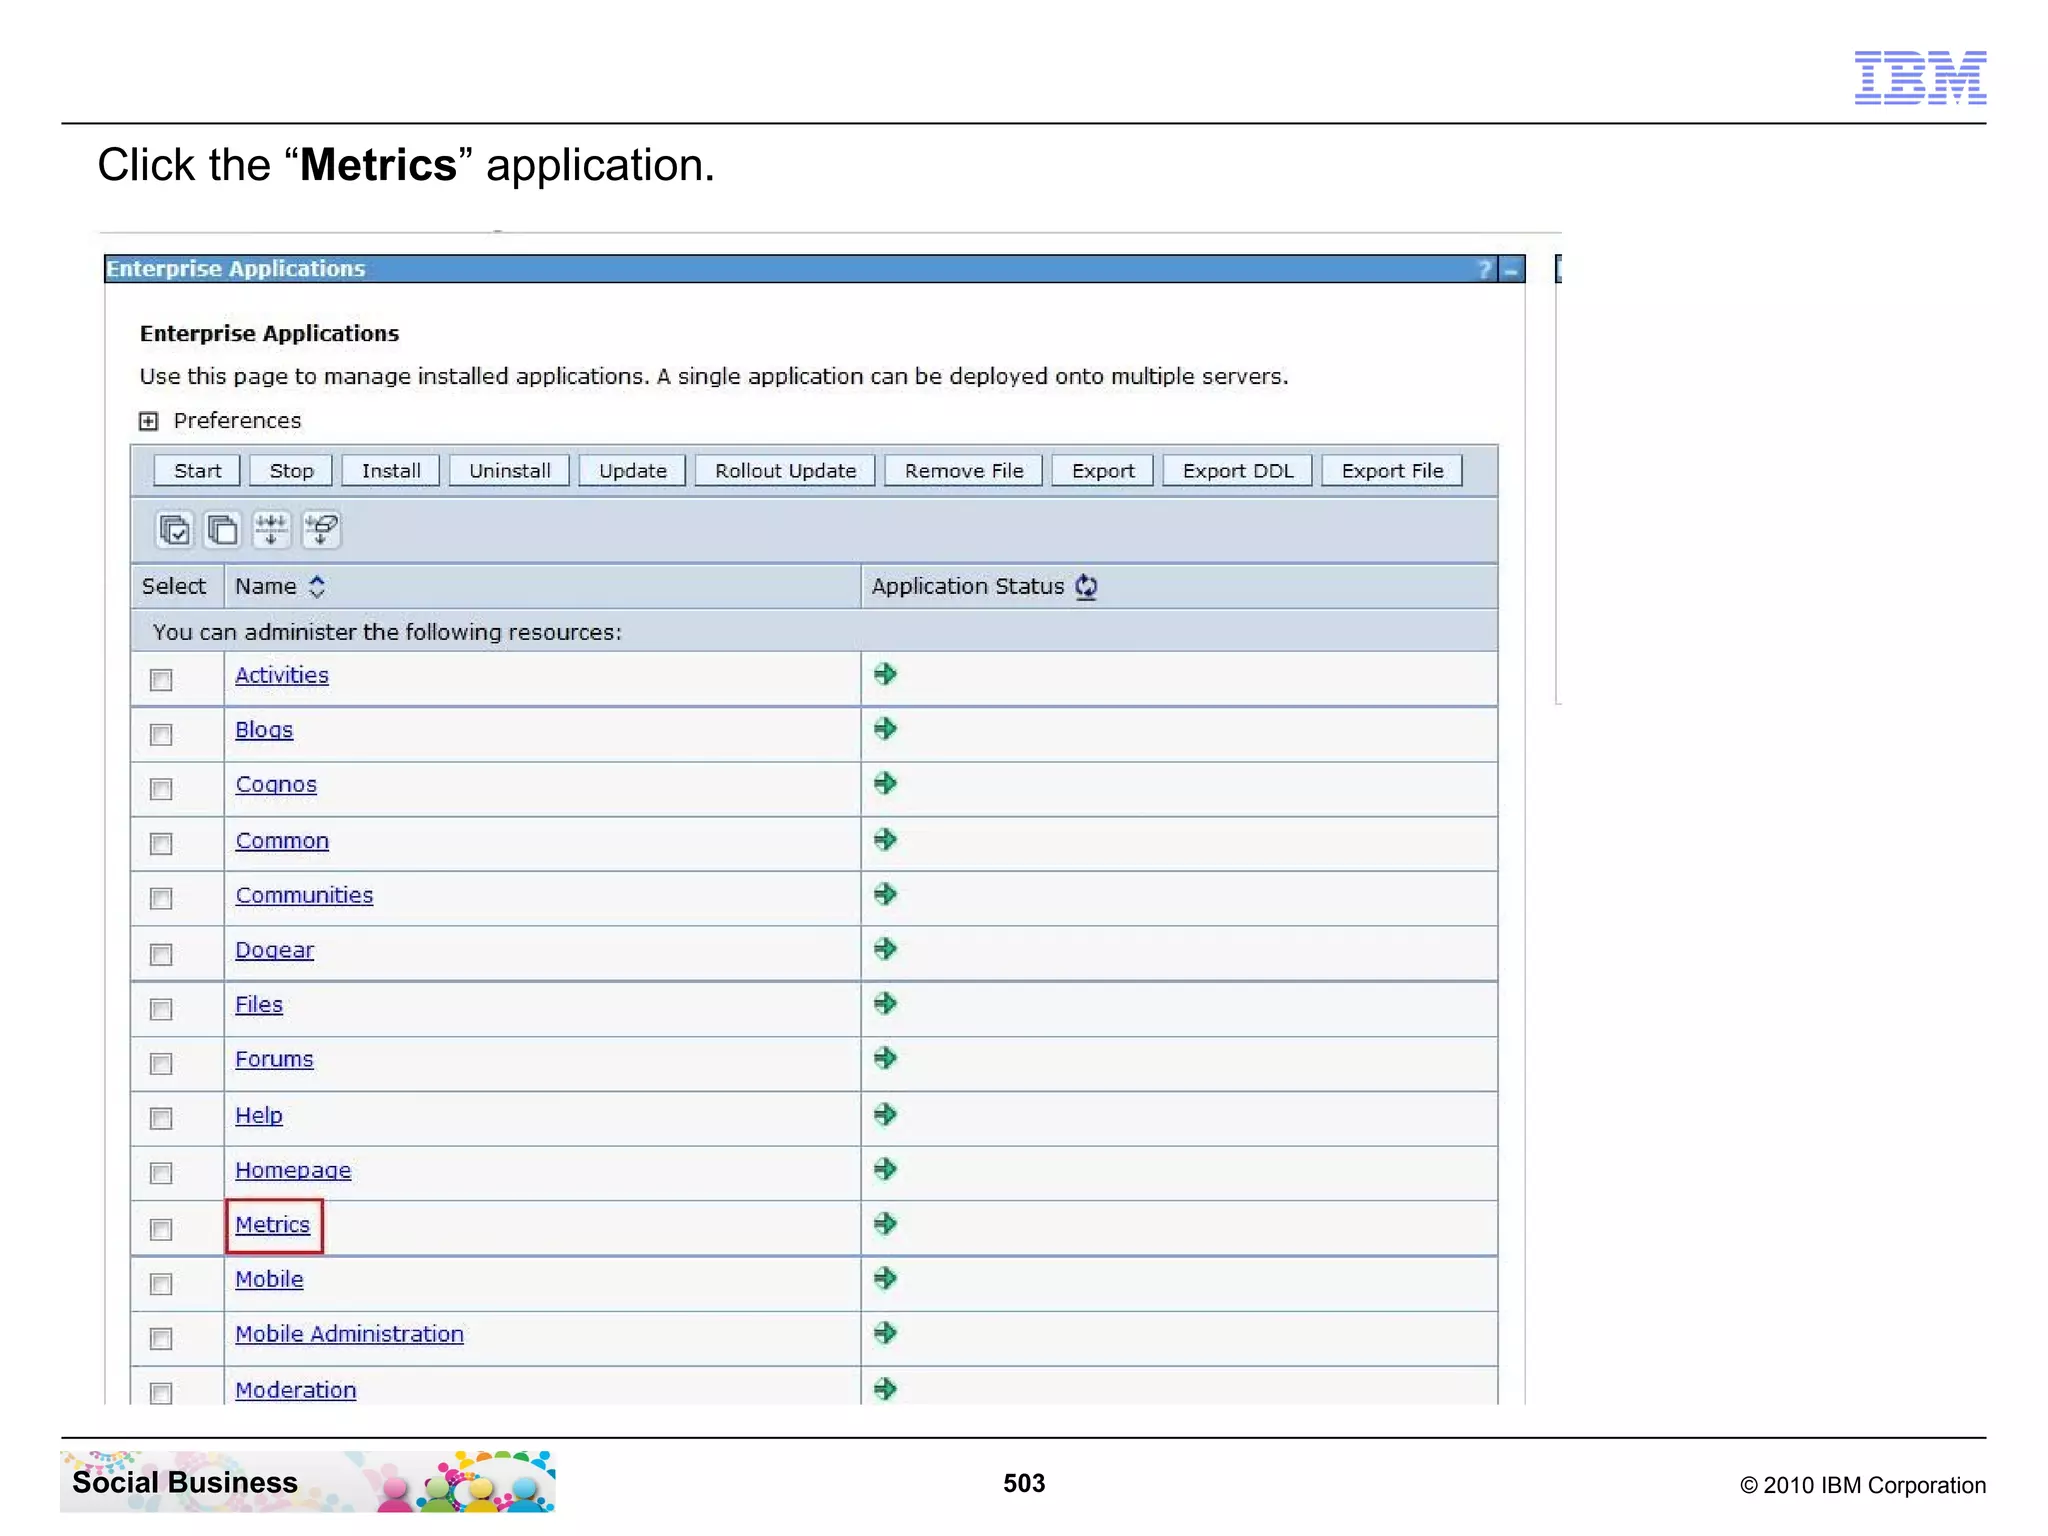Check the Metrics checkbox

click(161, 1229)
